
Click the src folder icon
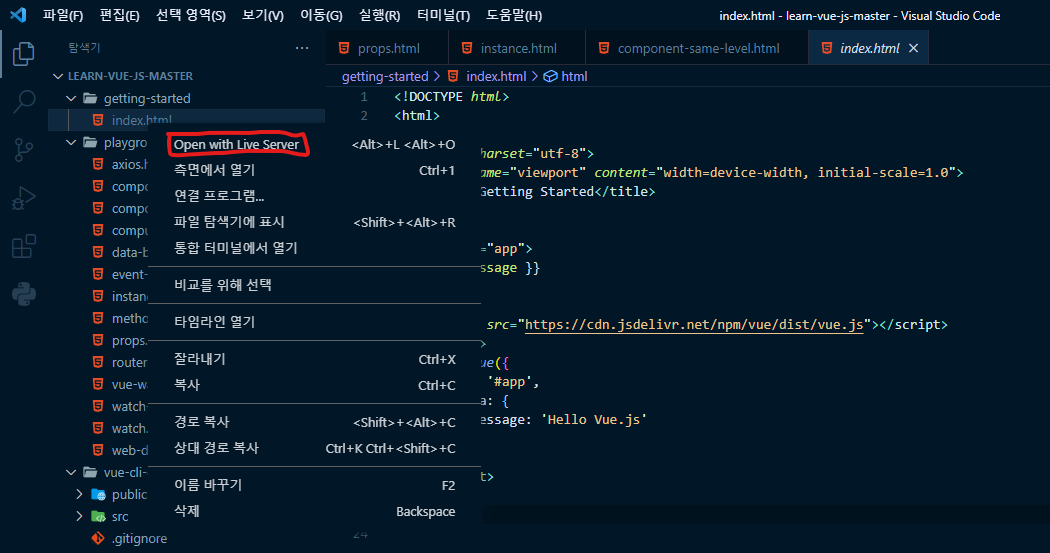click(98, 516)
